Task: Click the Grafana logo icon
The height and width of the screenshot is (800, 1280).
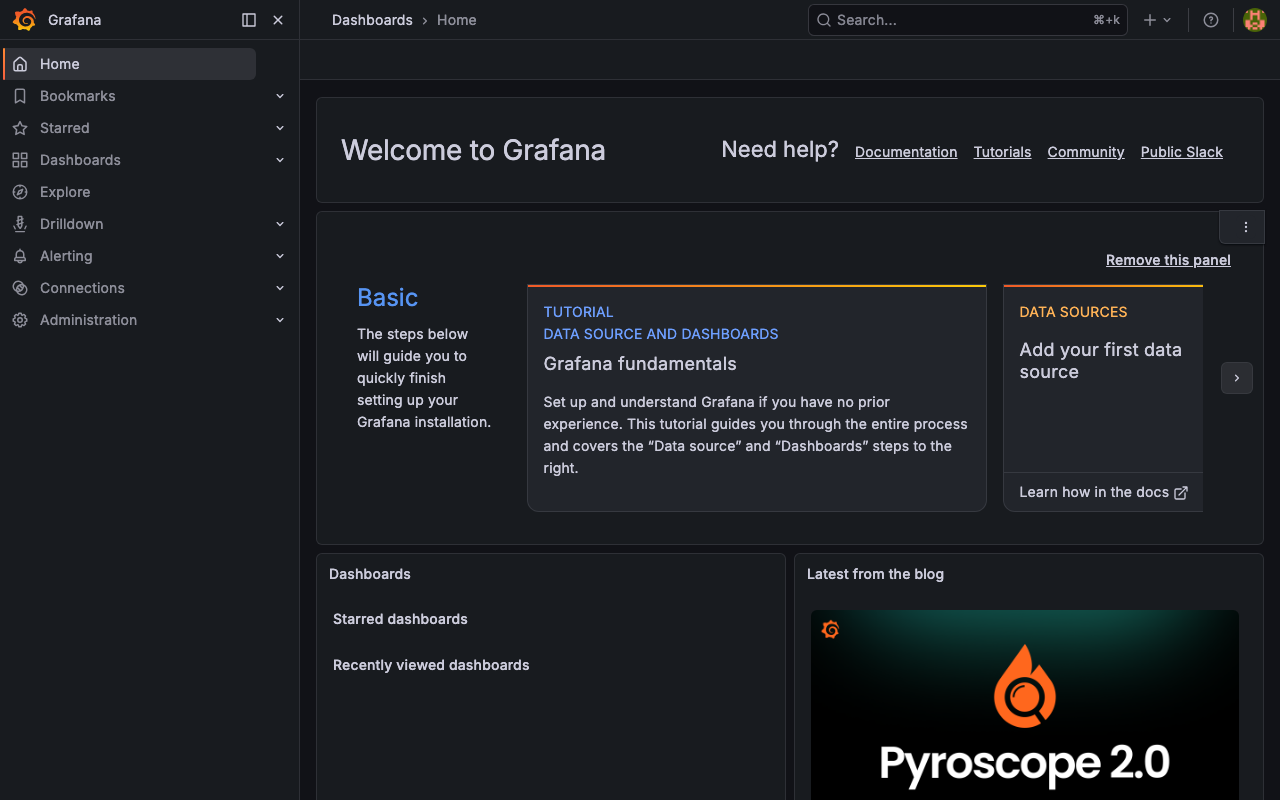Action: pyautogui.click(x=24, y=20)
